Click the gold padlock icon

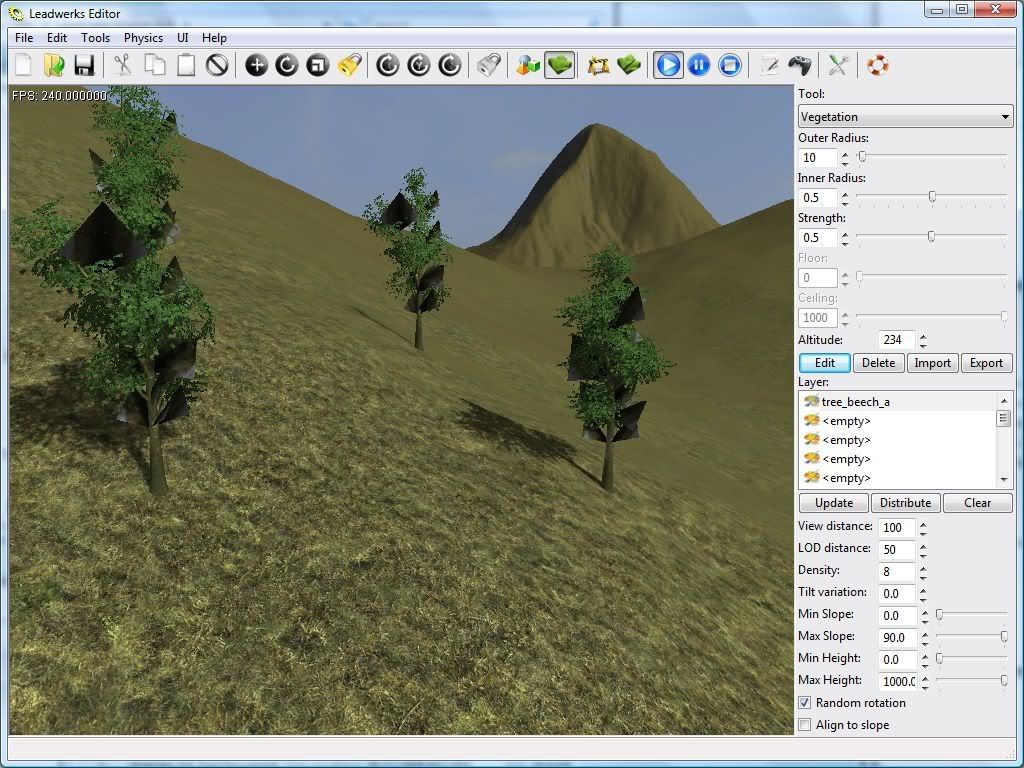pos(350,65)
